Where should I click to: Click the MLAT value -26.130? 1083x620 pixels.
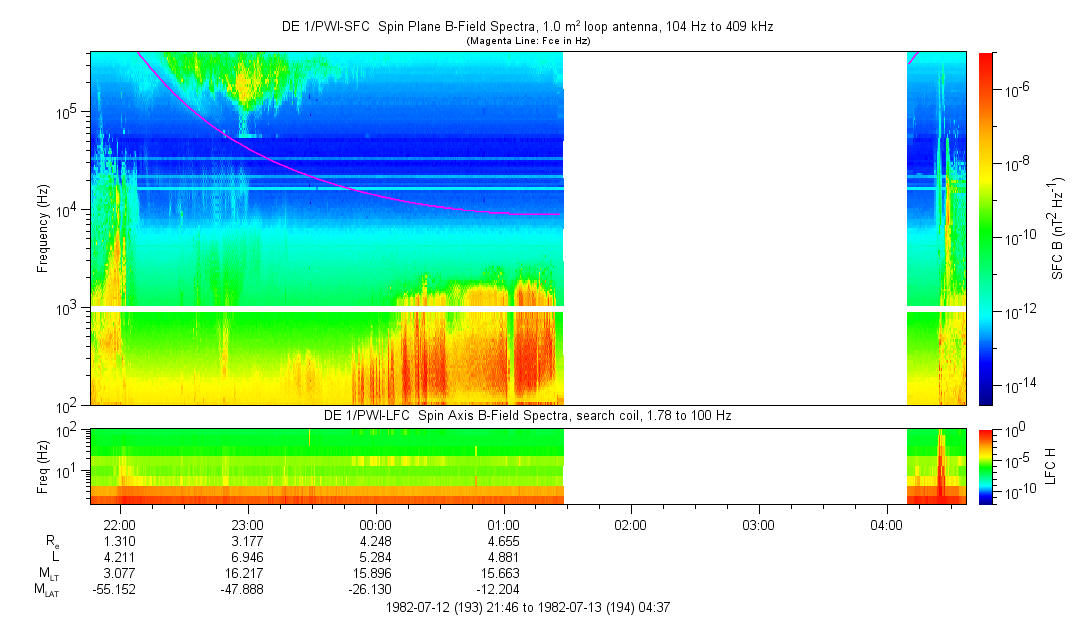click(370, 590)
